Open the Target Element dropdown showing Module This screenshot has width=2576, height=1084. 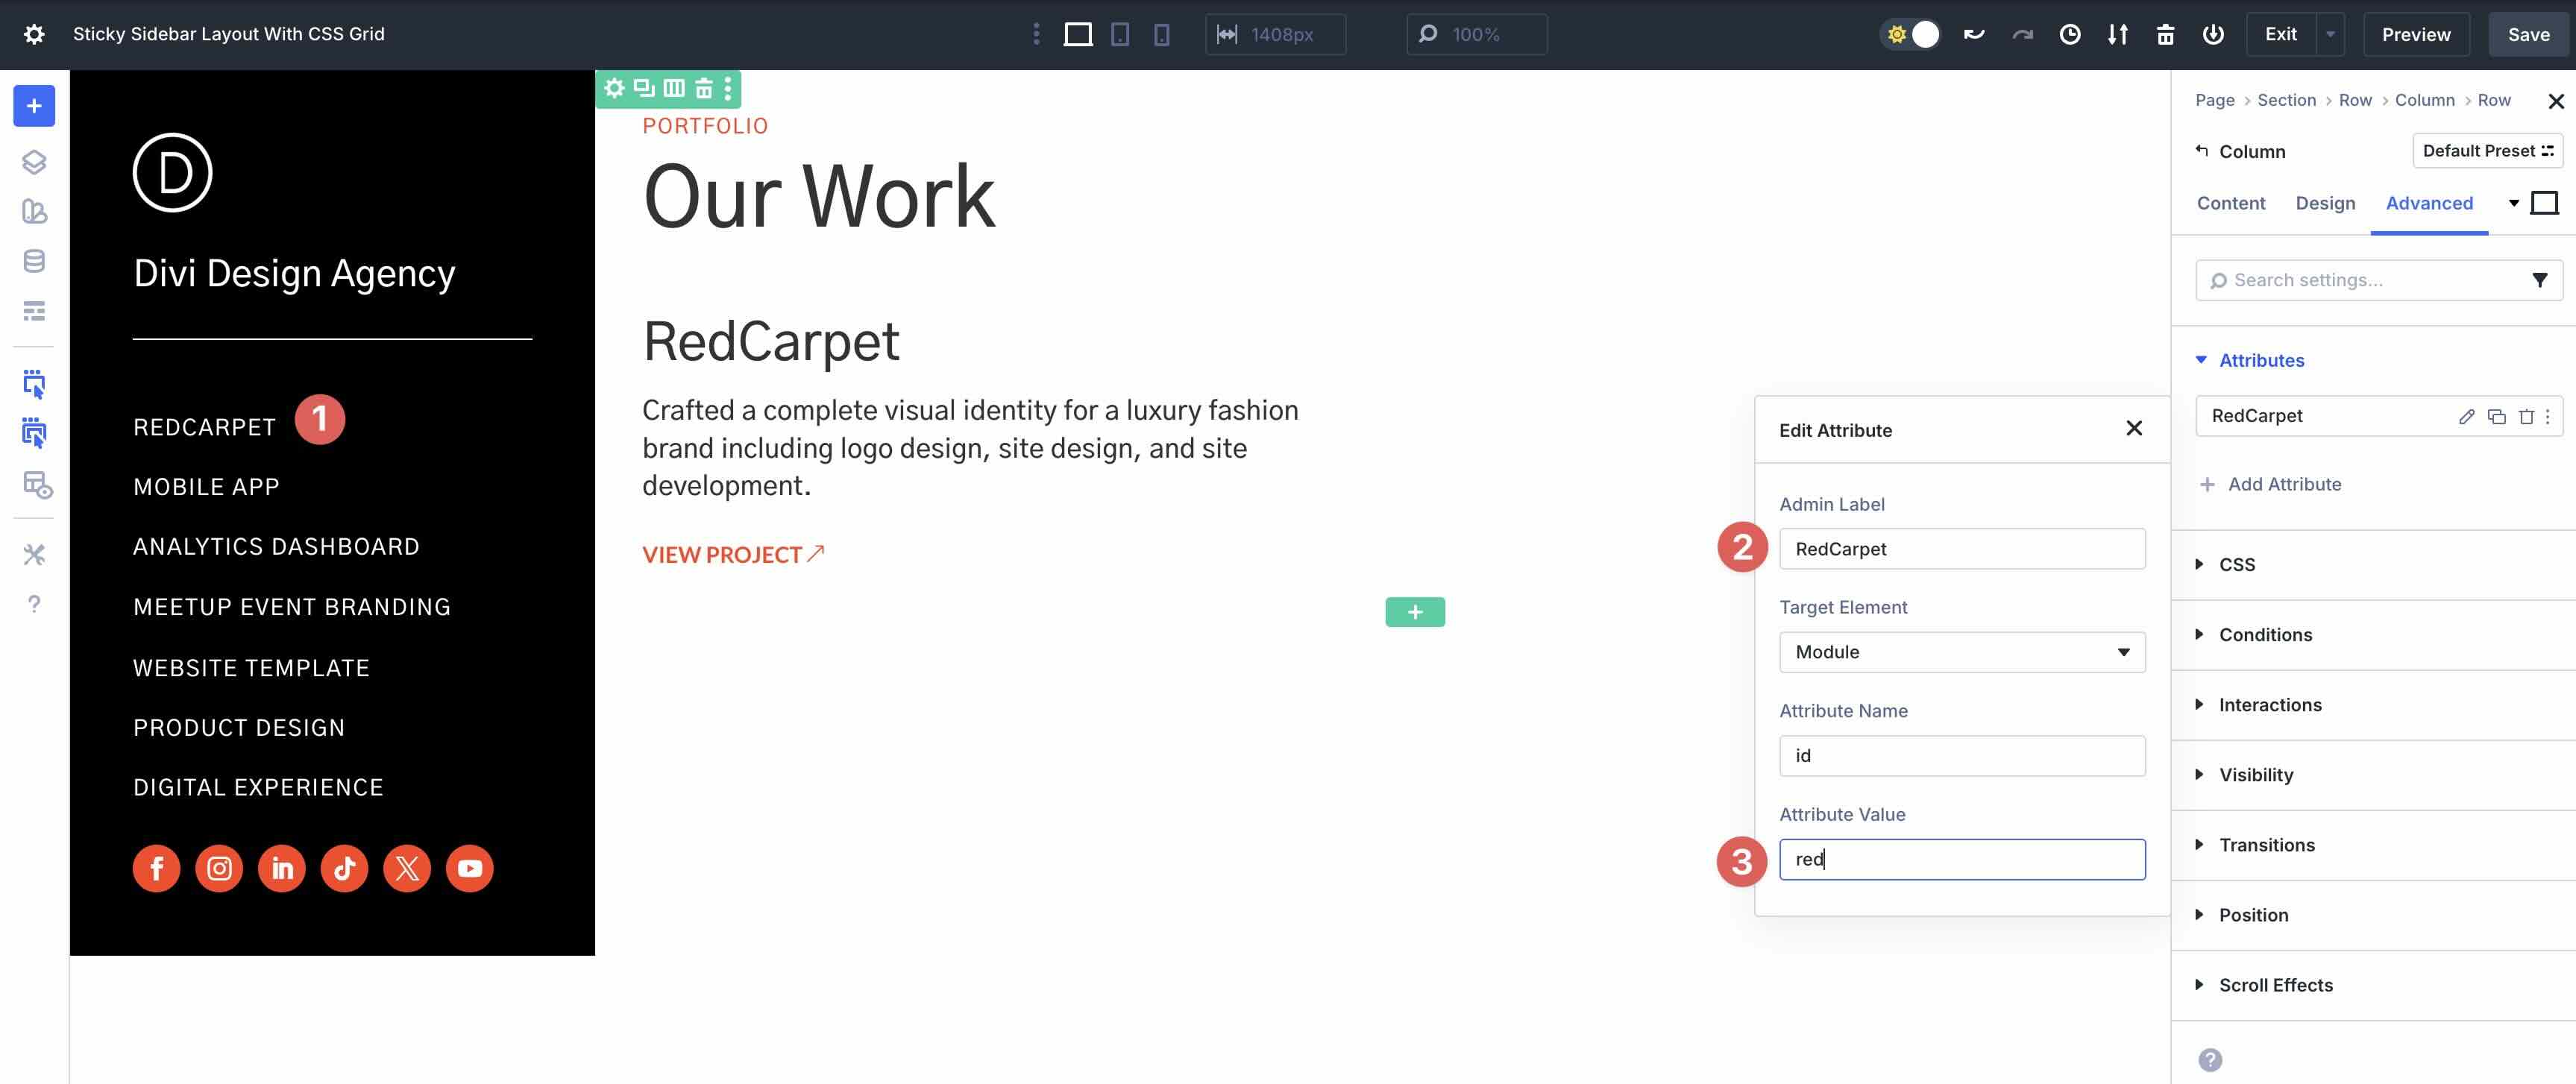click(1961, 652)
